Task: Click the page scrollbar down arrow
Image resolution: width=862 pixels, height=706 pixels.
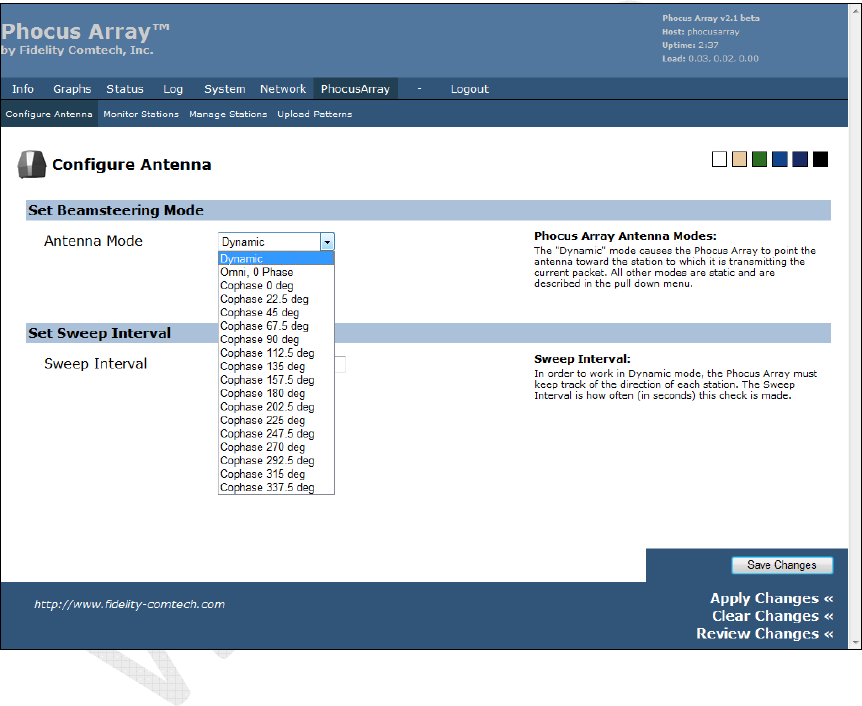Action: tap(855, 642)
